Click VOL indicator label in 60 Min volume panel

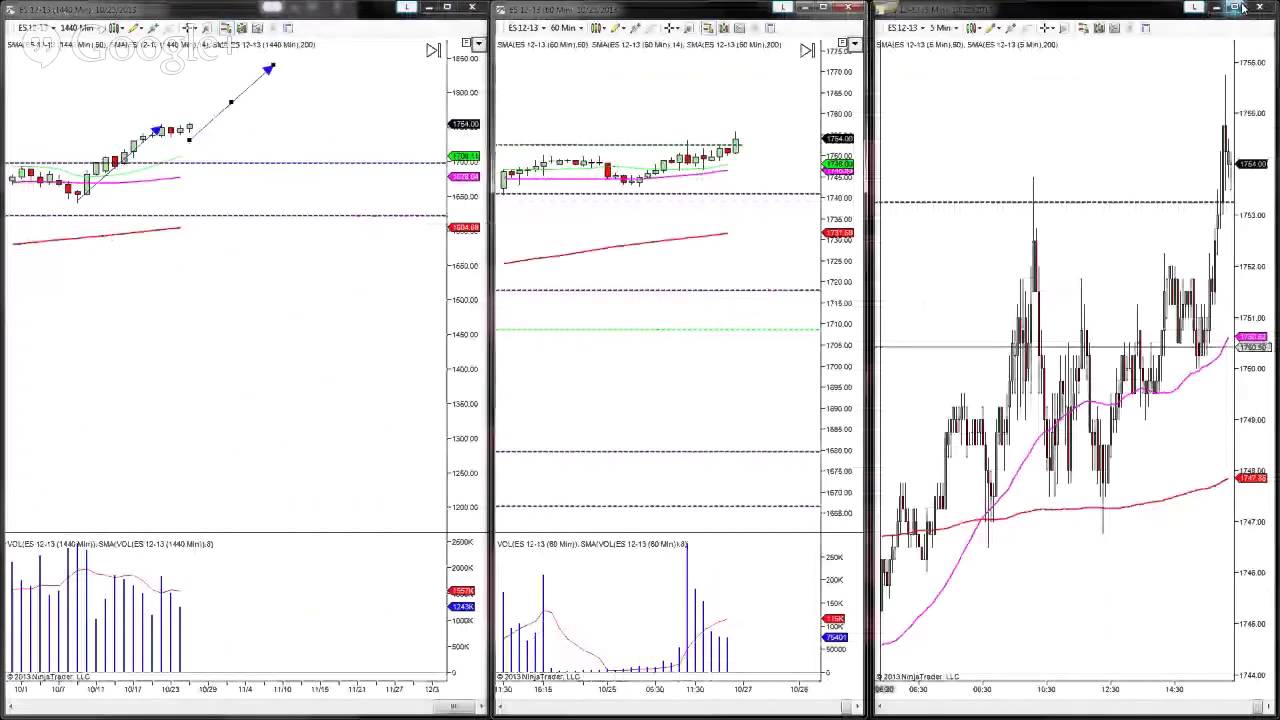click(x=592, y=544)
